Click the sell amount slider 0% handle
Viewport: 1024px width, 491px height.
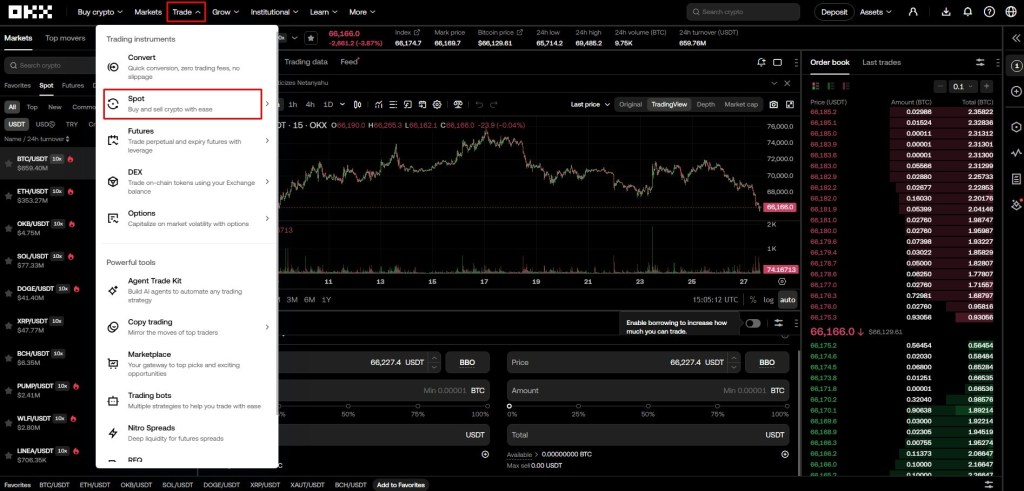point(509,406)
